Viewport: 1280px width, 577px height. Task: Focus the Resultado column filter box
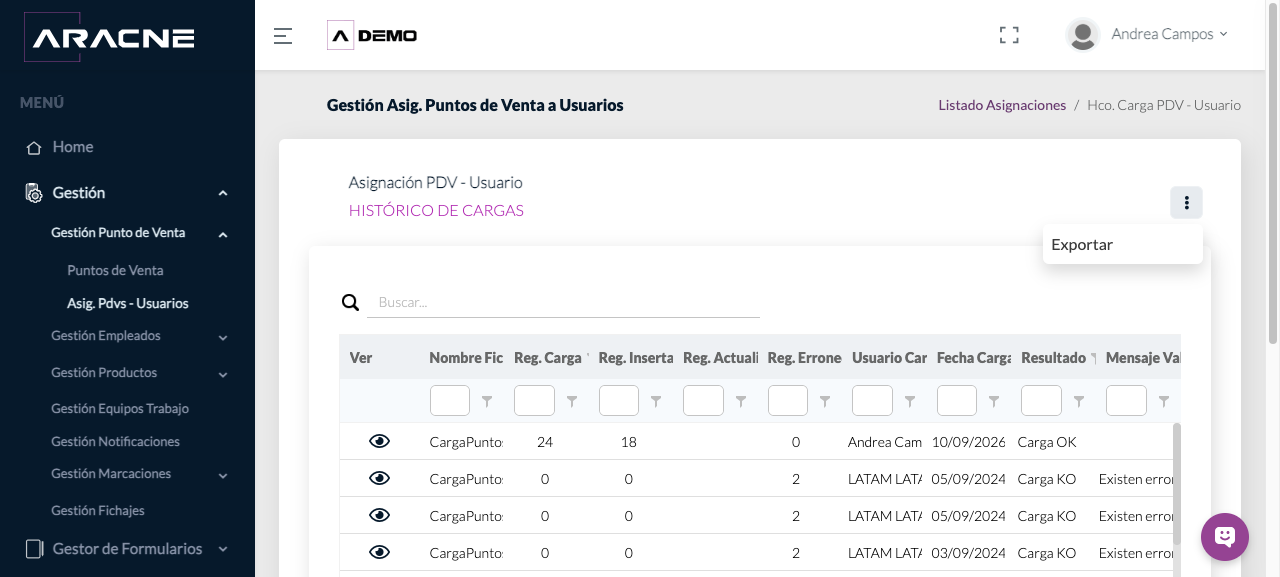coord(1041,401)
